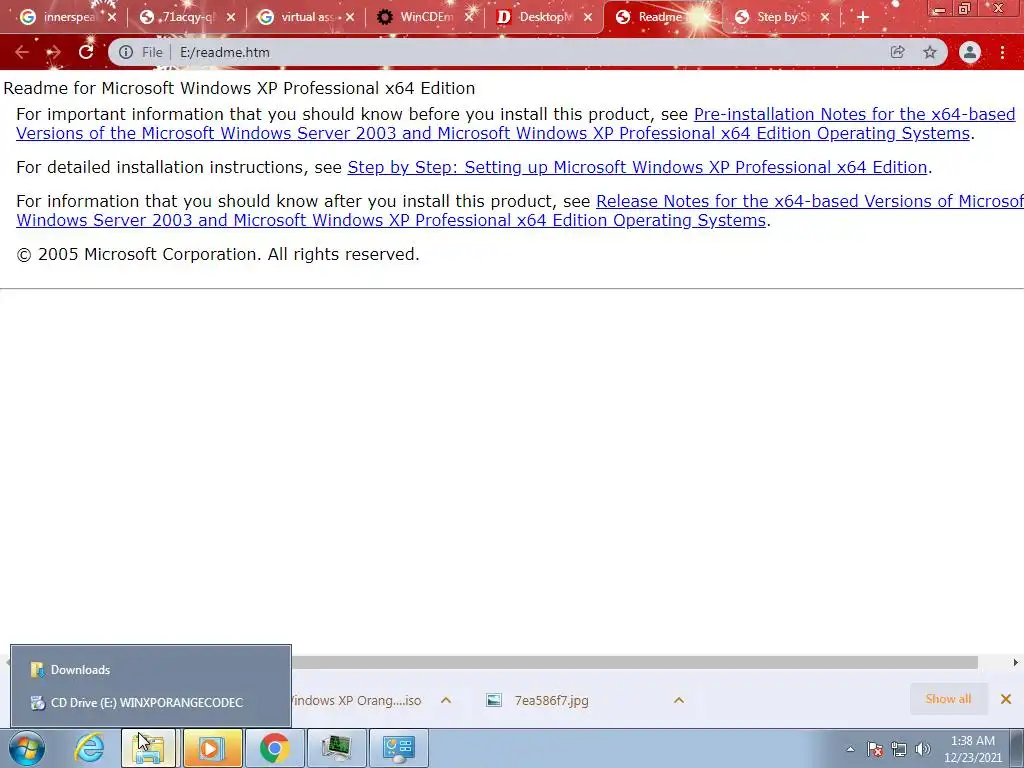Open CD Drive (E:) WINXPORANGECODEC entry
Image resolution: width=1024 pixels, height=768 pixels.
[151, 703]
